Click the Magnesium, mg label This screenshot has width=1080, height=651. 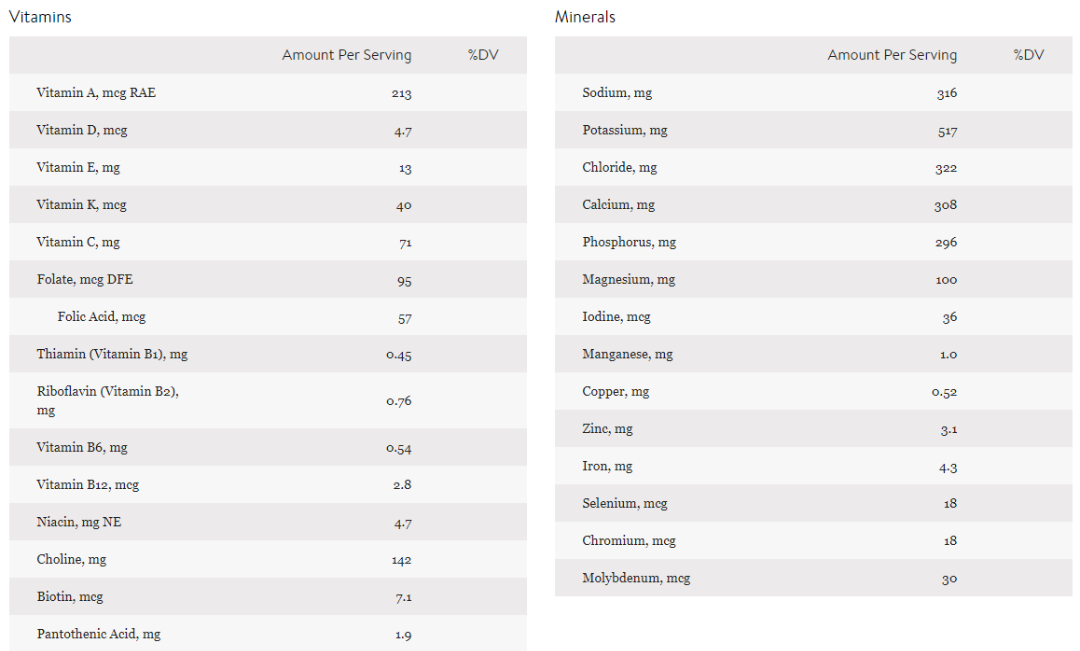(x=628, y=280)
